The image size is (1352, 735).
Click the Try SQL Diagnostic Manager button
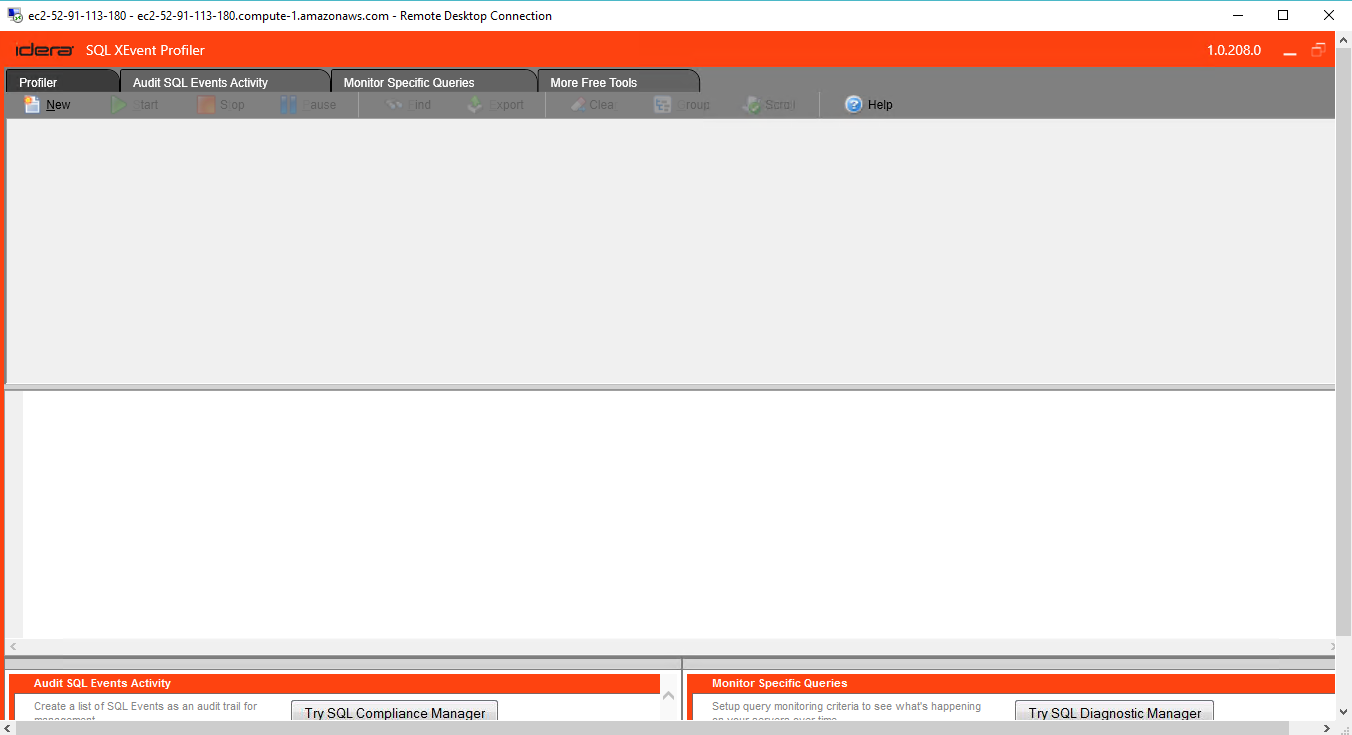[x=1115, y=713]
